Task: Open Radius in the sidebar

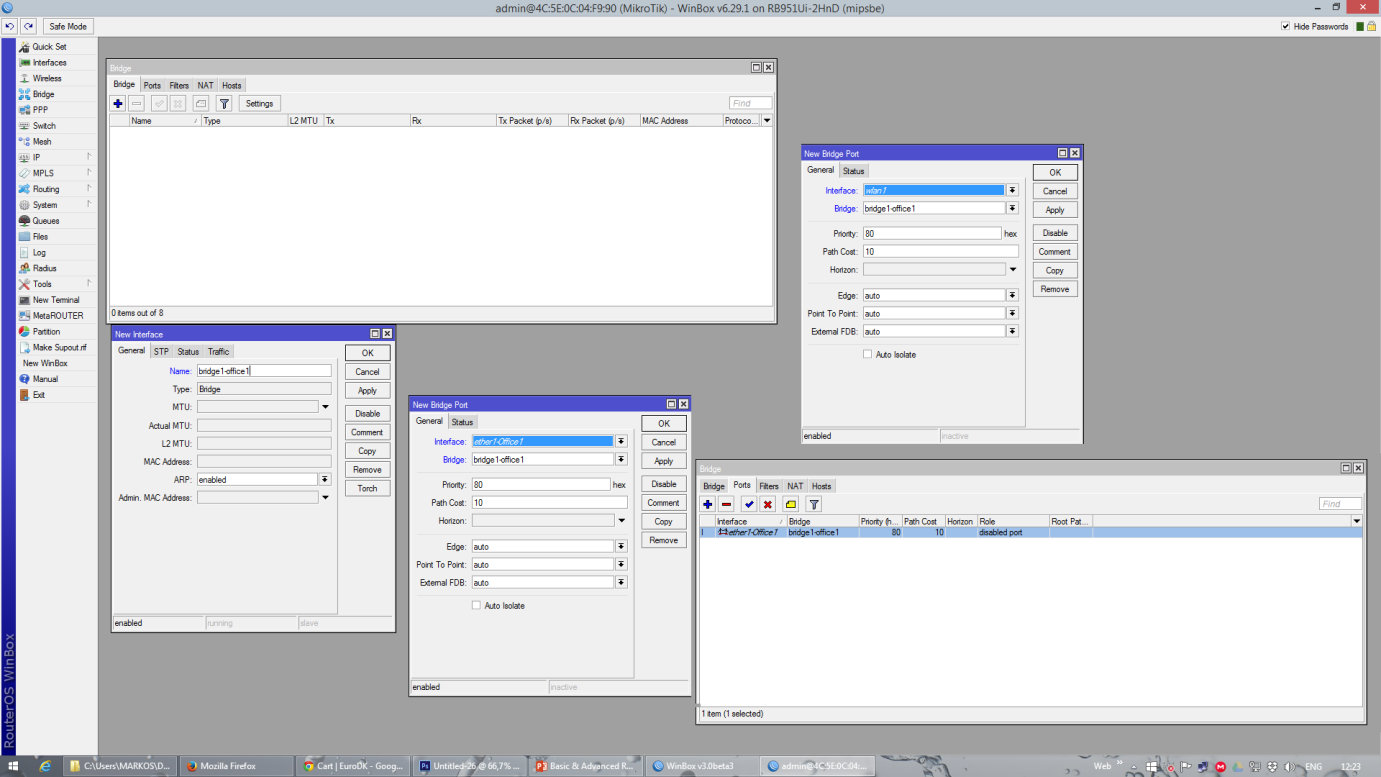Action: point(44,268)
